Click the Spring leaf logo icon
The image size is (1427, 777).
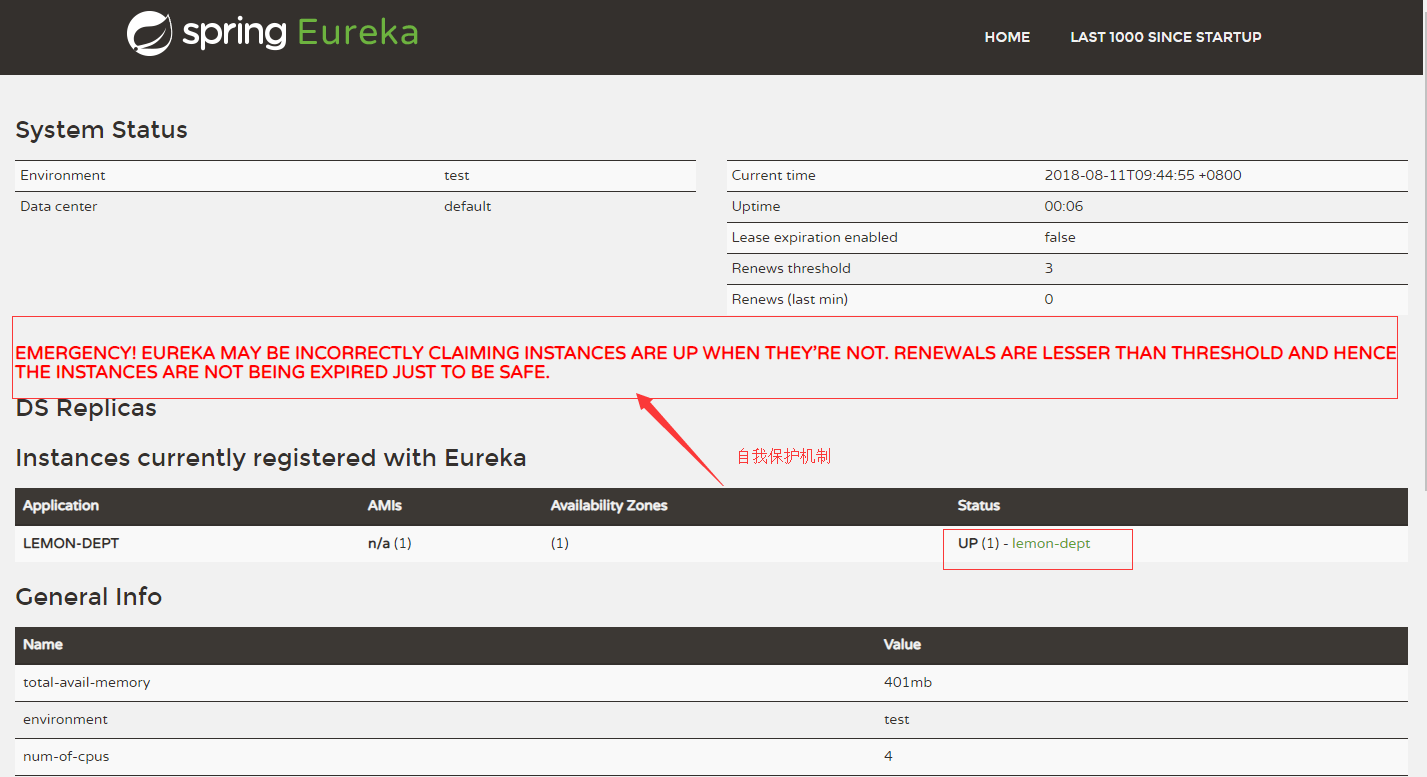pyautogui.click(x=150, y=33)
